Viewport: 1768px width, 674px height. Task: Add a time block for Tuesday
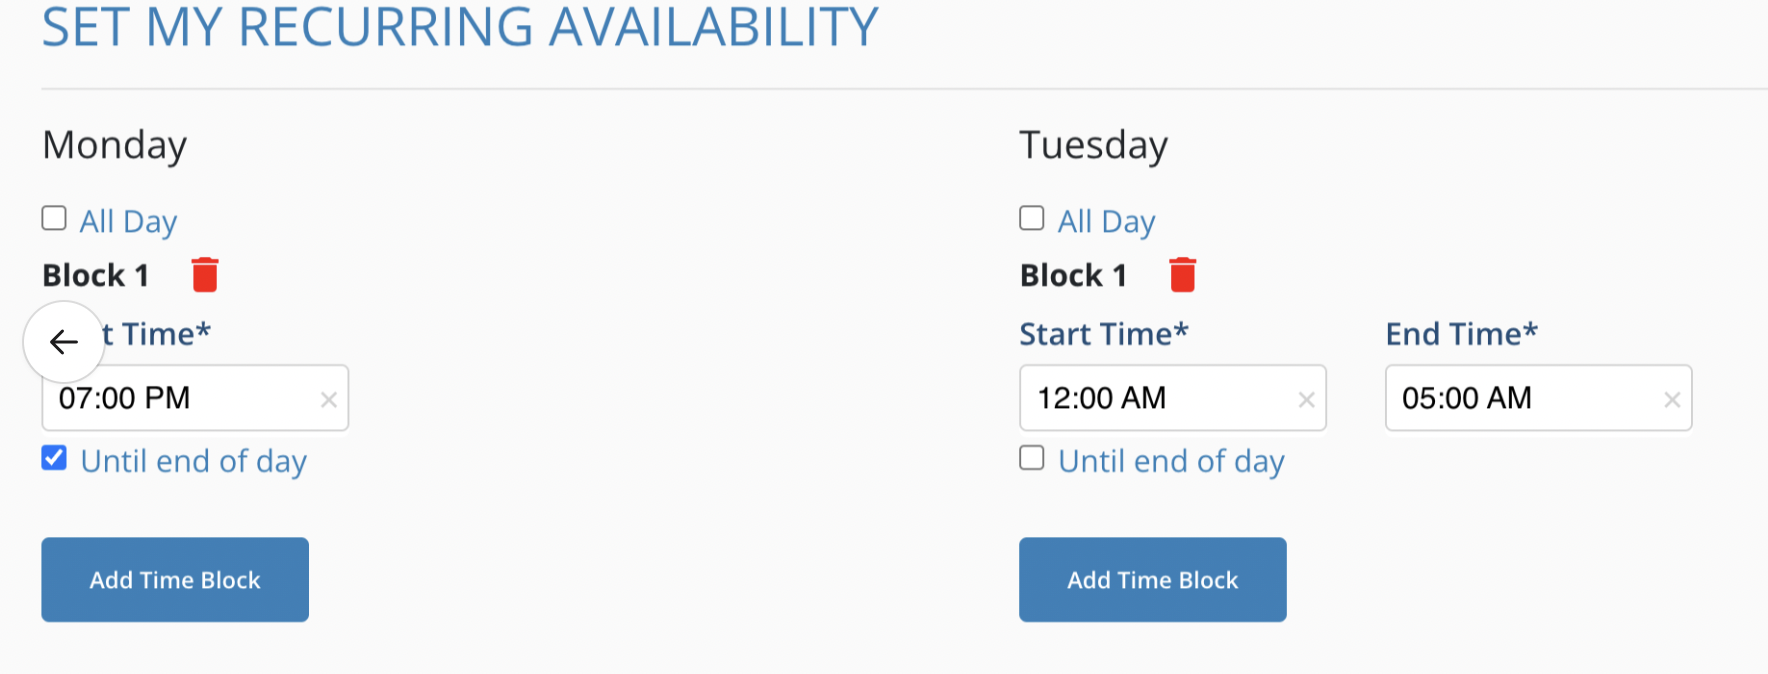(1153, 580)
